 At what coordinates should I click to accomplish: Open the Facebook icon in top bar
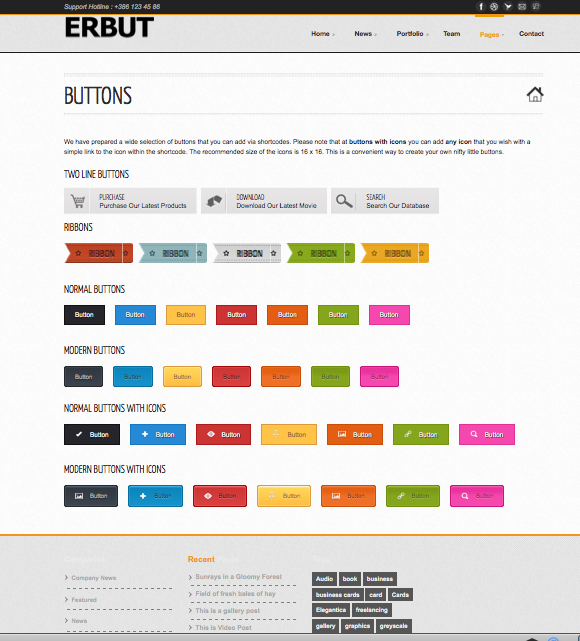click(481, 7)
